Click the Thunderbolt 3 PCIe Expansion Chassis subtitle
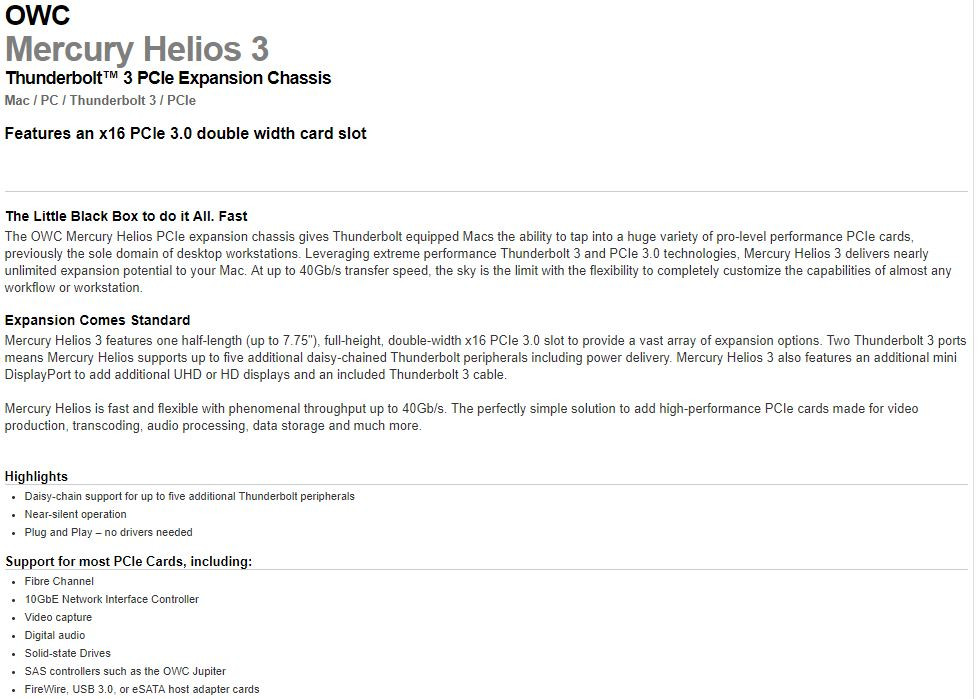This screenshot has height=699, width=980. [168, 78]
